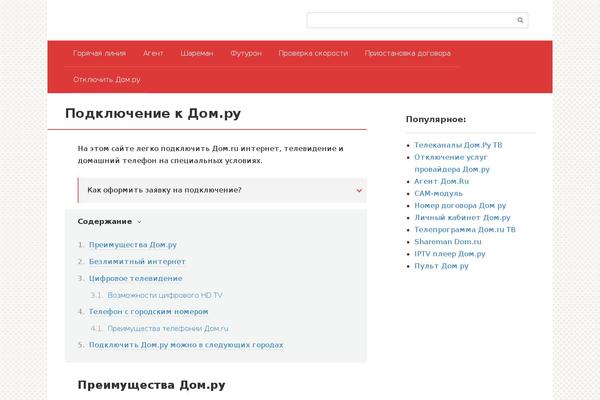This screenshot has width=600, height=400.
Task: Jump to Подключить Дом.ру в следующих городах
Action: click(186, 345)
